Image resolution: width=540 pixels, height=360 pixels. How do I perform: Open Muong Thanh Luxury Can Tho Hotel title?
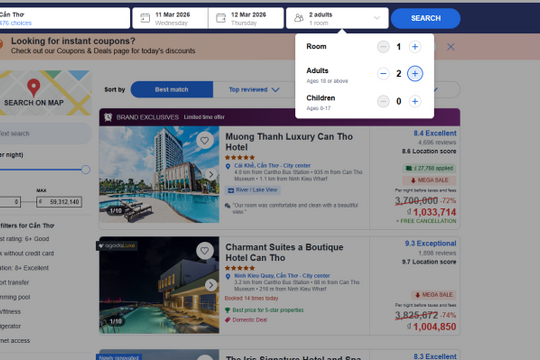pos(289,142)
